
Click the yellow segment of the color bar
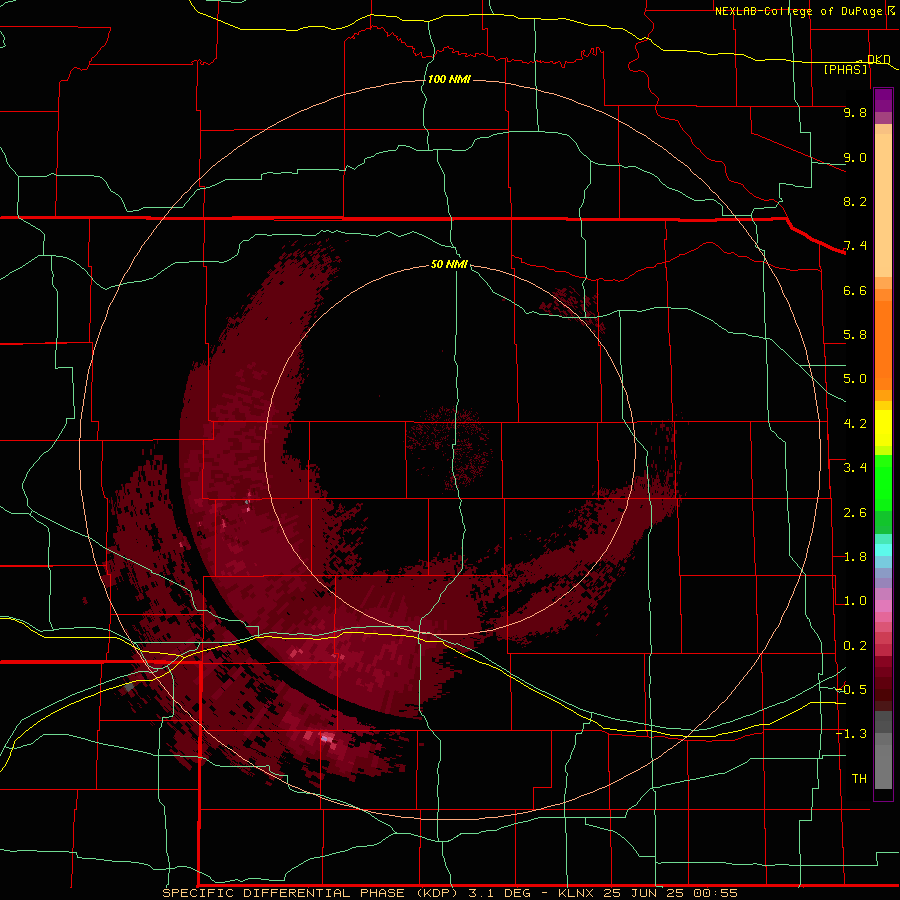883,428
